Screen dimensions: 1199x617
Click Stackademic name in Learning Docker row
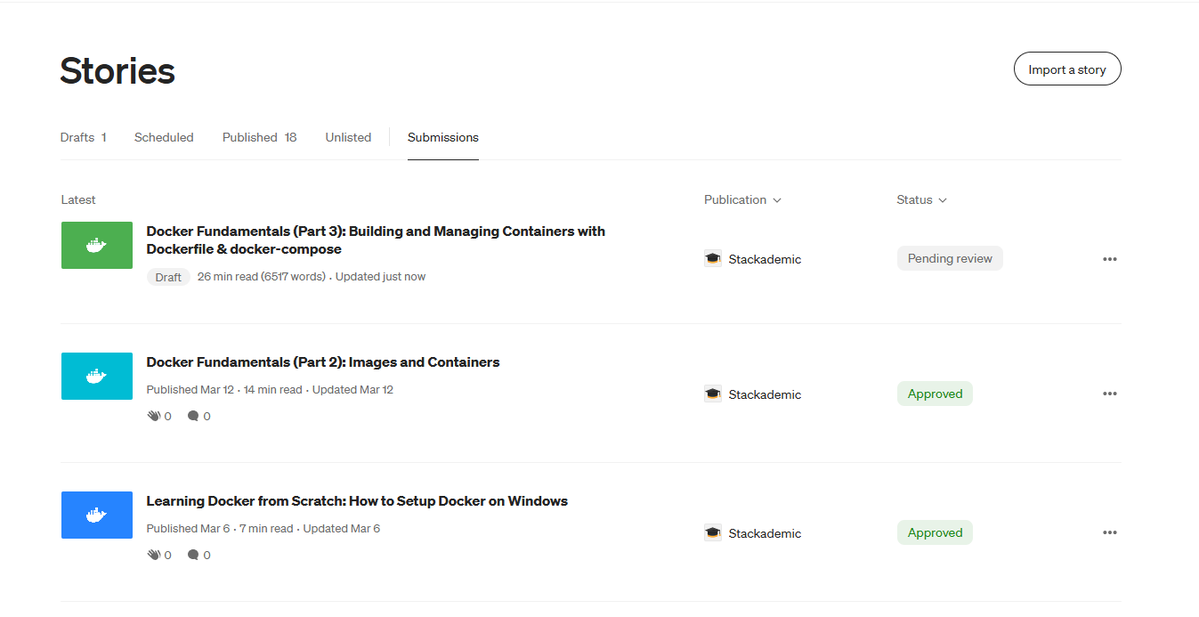(765, 534)
